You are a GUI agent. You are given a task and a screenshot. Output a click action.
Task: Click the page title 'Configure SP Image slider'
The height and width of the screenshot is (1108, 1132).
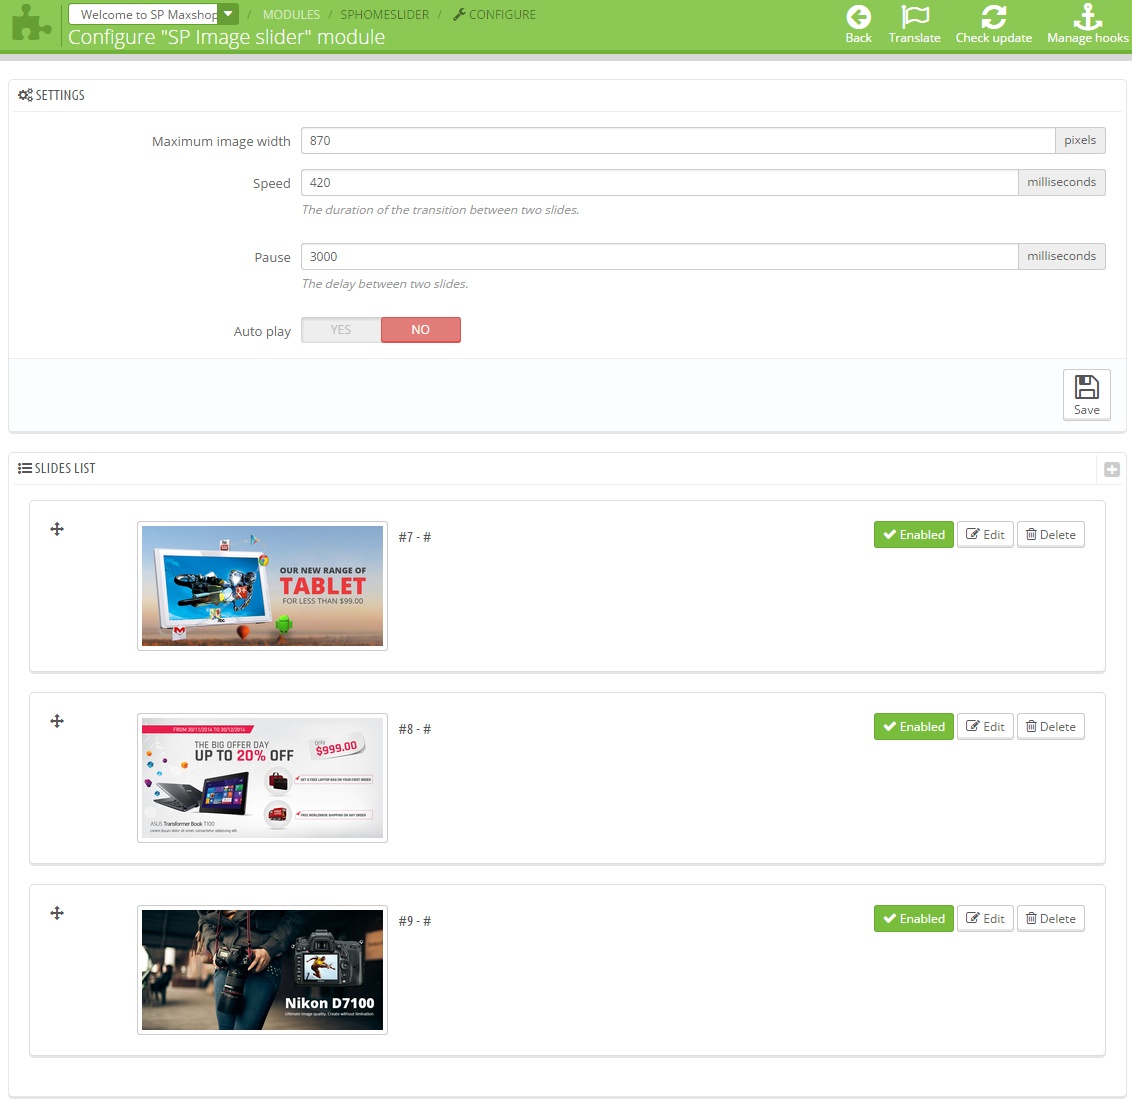(227, 37)
